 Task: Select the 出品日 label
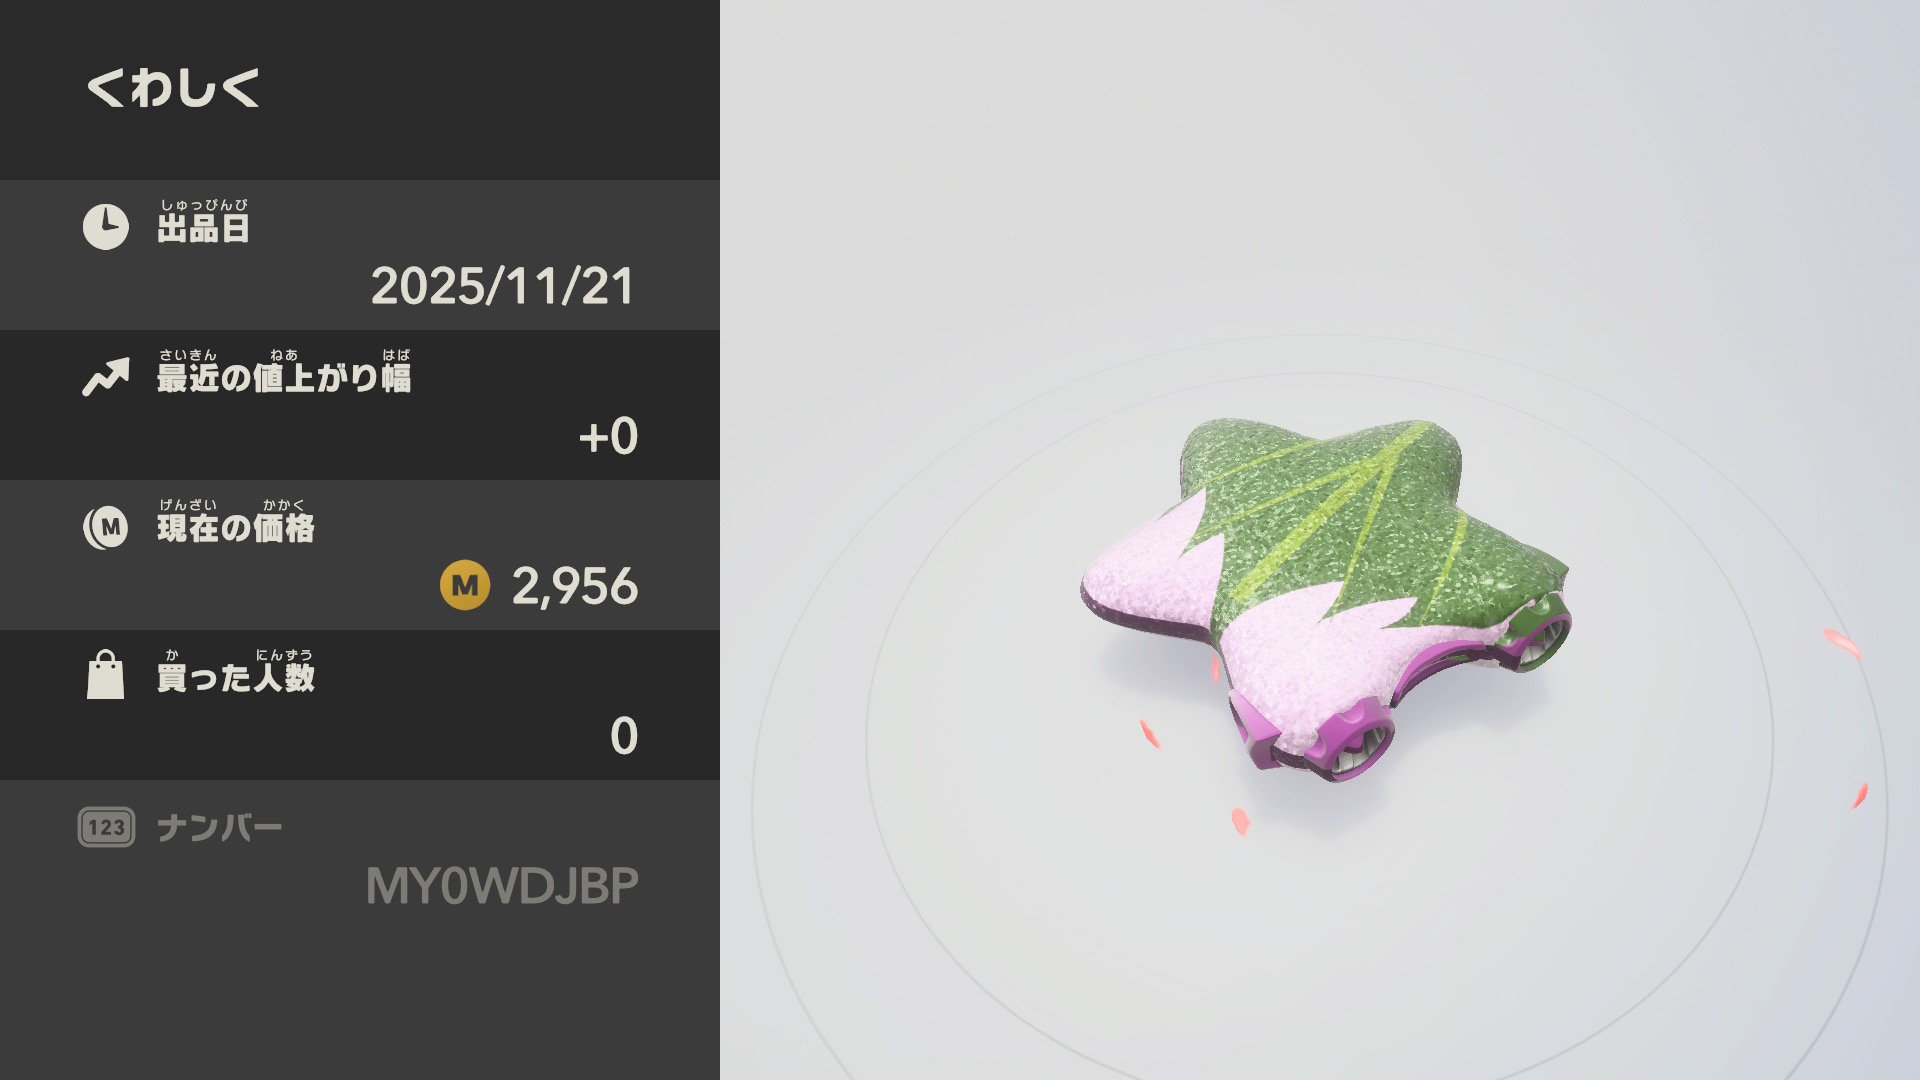point(203,228)
